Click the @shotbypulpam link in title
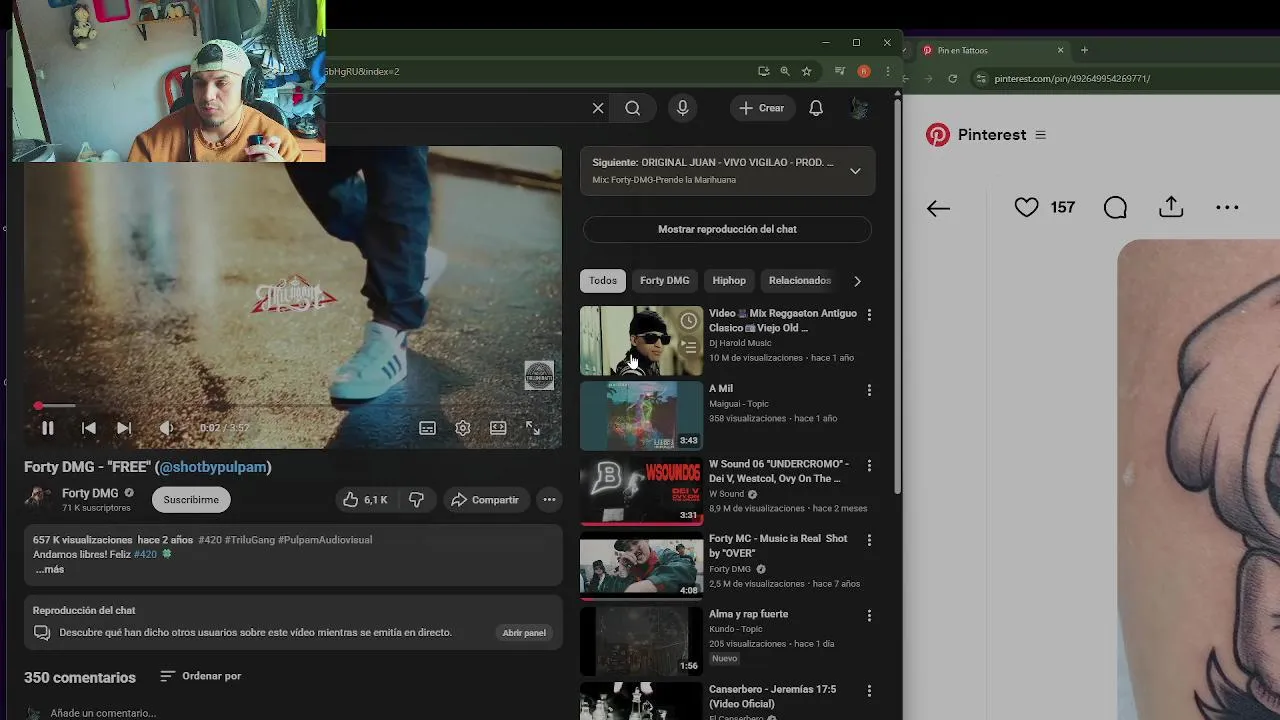Viewport: 1280px width, 720px height. pyautogui.click(x=213, y=467)
